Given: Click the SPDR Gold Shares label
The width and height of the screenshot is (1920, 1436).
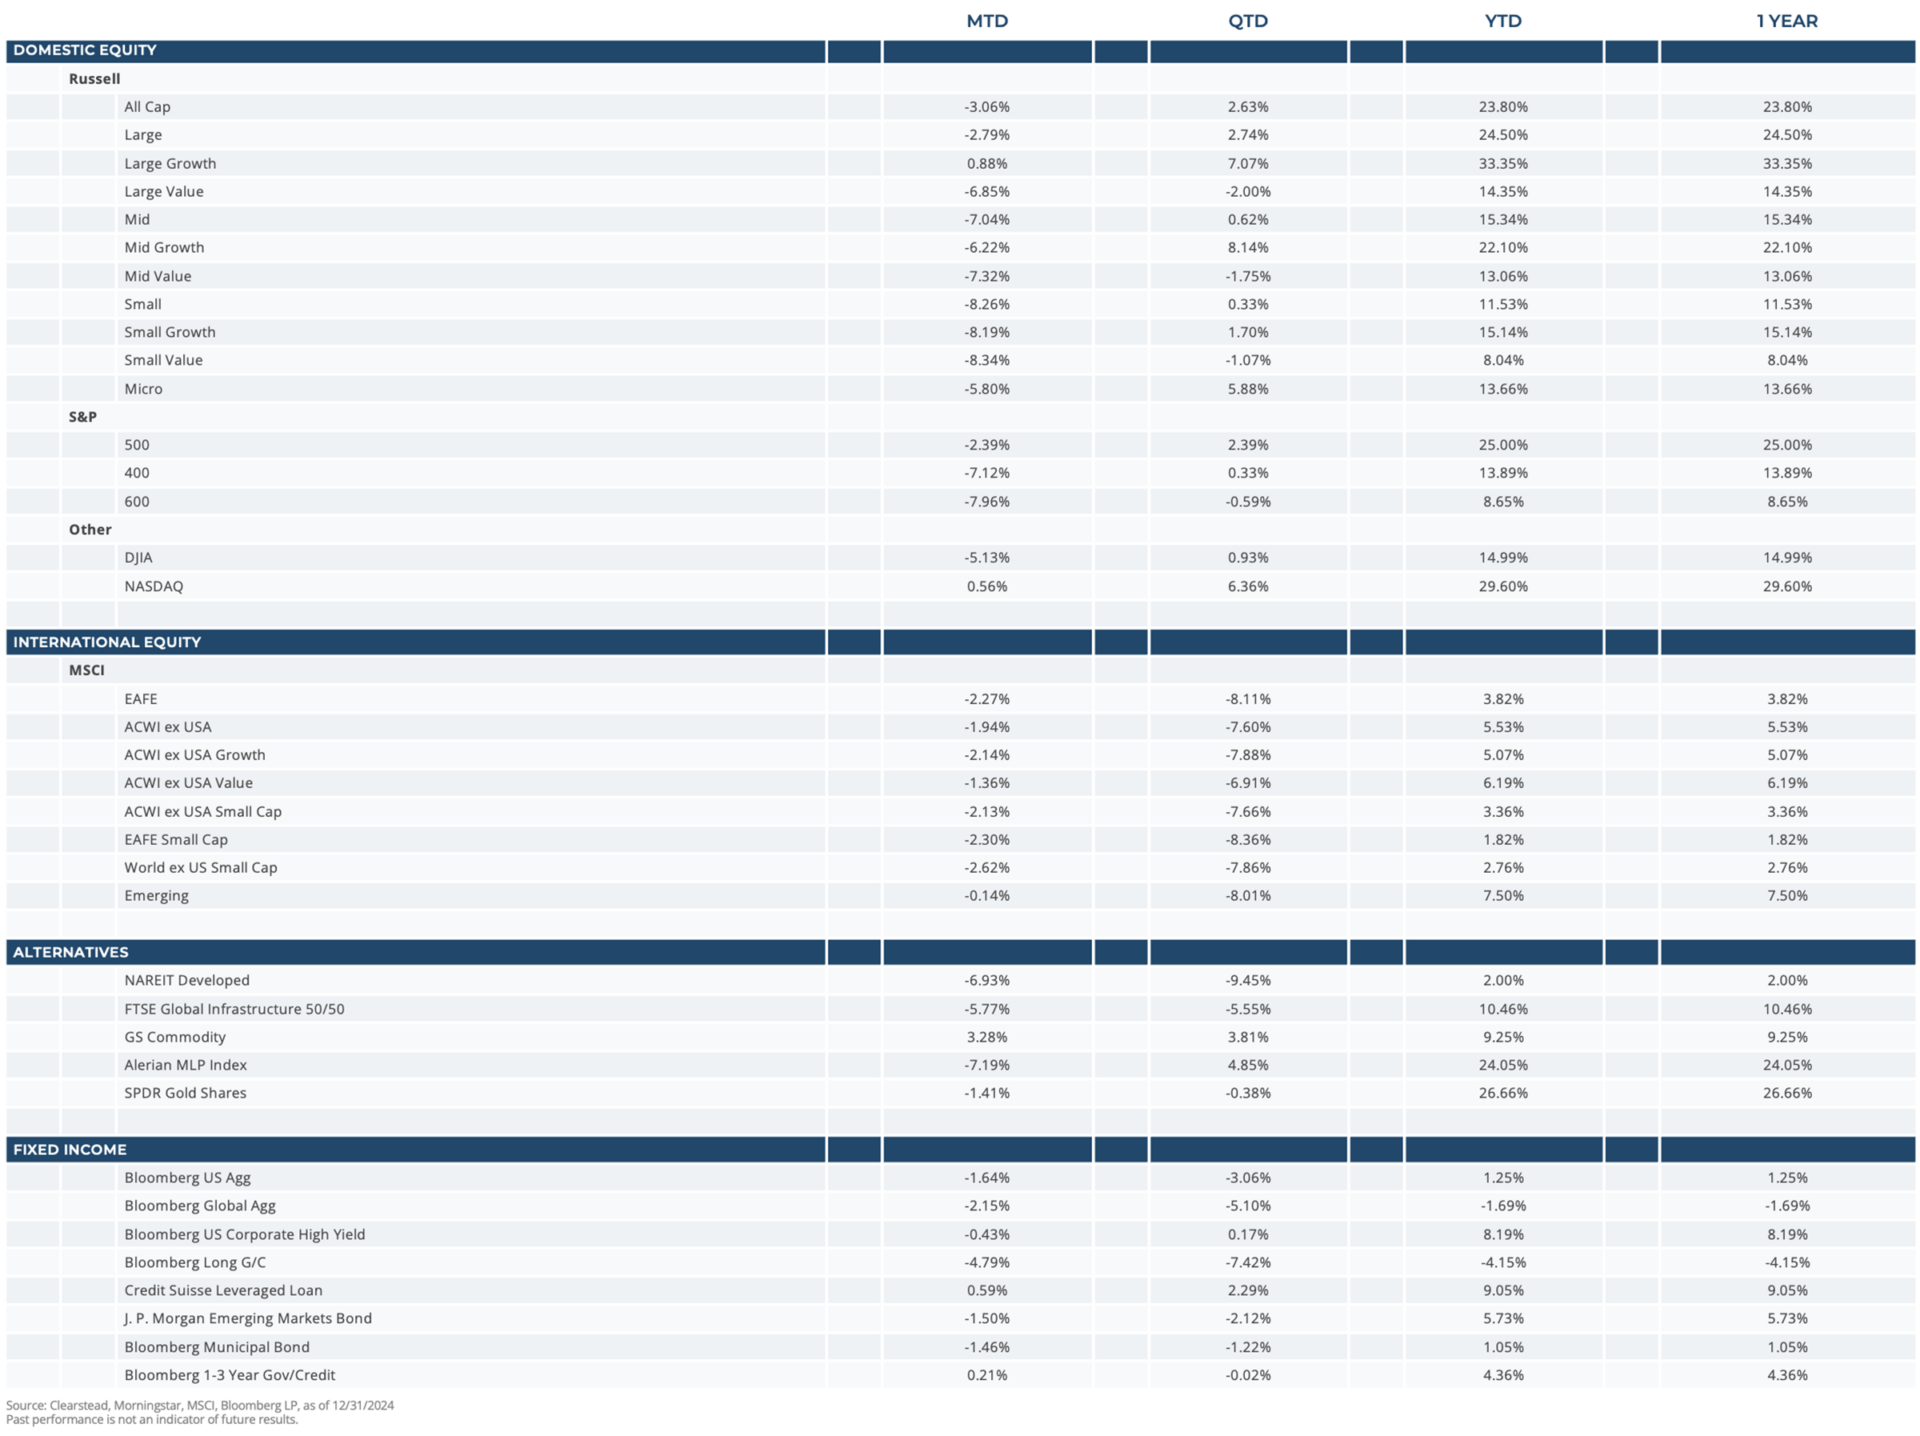Looking at the screenshot, I should [185, 1093].
